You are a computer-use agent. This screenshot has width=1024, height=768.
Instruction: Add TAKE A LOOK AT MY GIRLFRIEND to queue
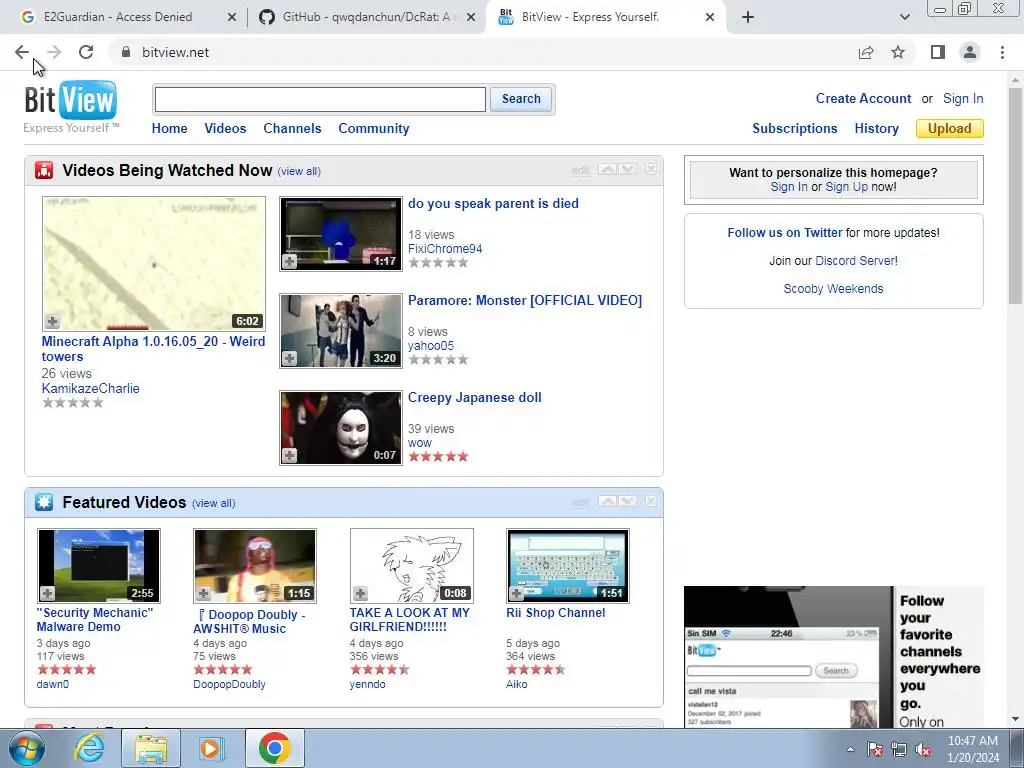pos(360,593)
